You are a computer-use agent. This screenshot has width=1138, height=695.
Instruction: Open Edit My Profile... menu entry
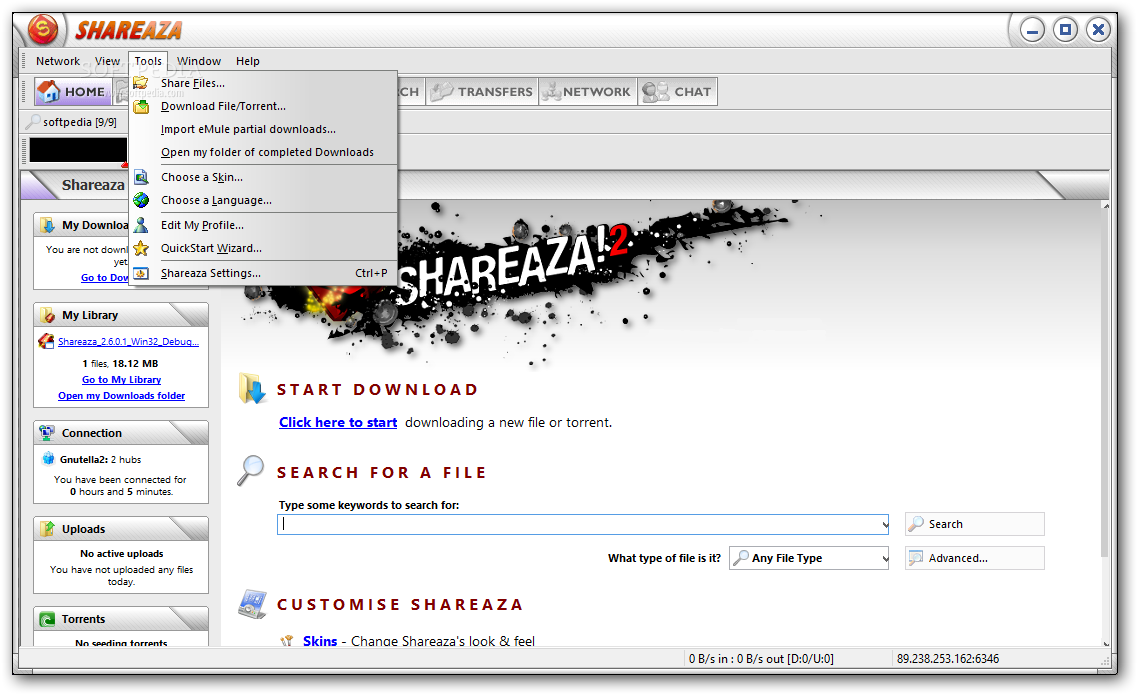coord(263,225)
